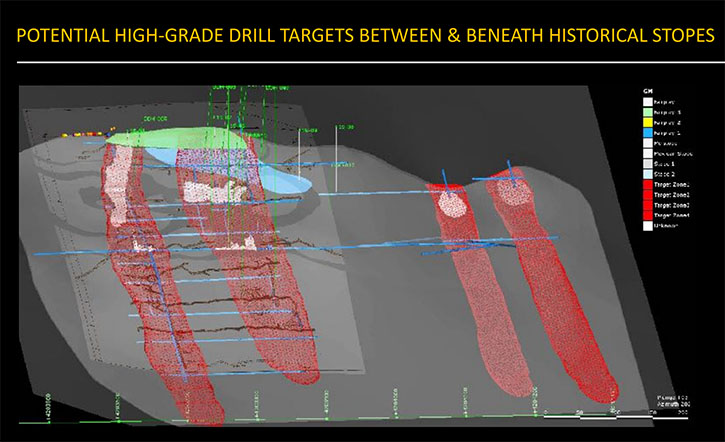Select the Stope 2 light-blue legend swatch

point(648,174)
